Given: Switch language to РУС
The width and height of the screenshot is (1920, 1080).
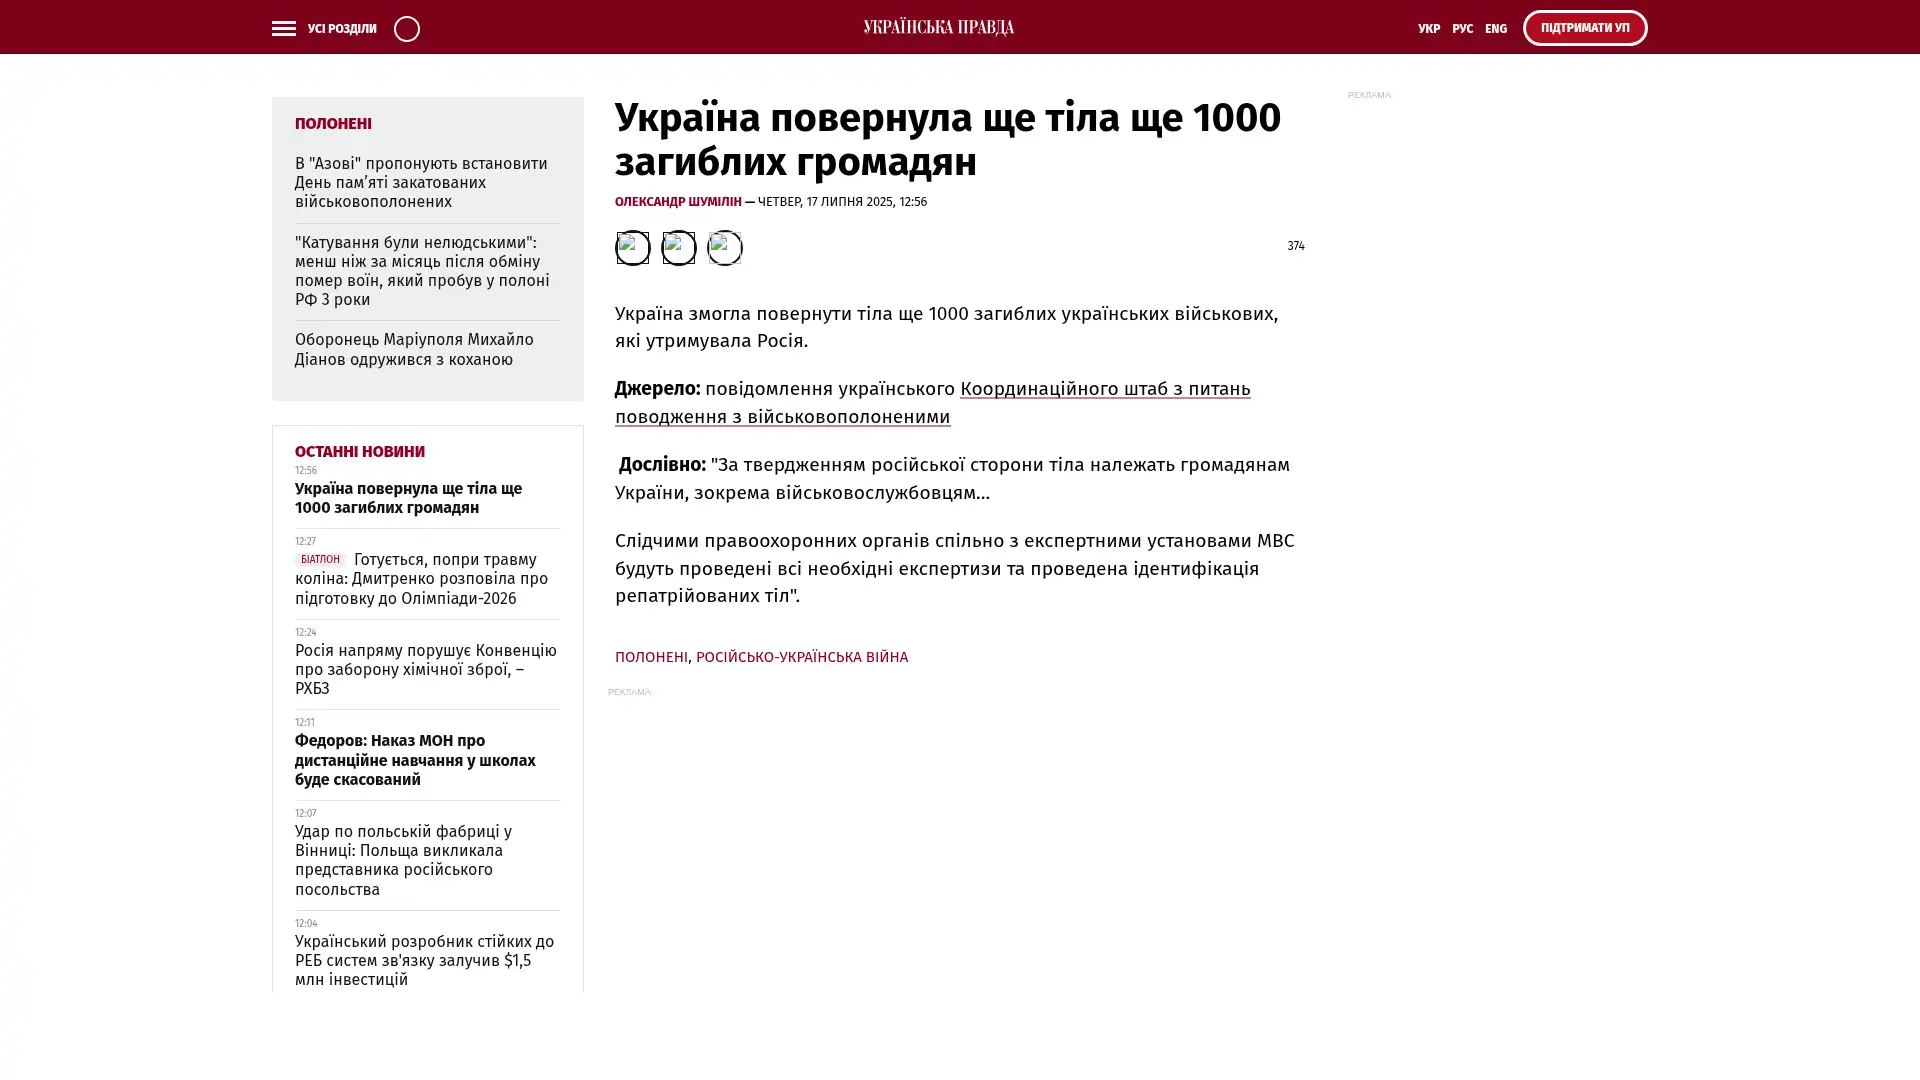Looking at the screenshot, I should pyautogui.click(x=1462, y=28).
